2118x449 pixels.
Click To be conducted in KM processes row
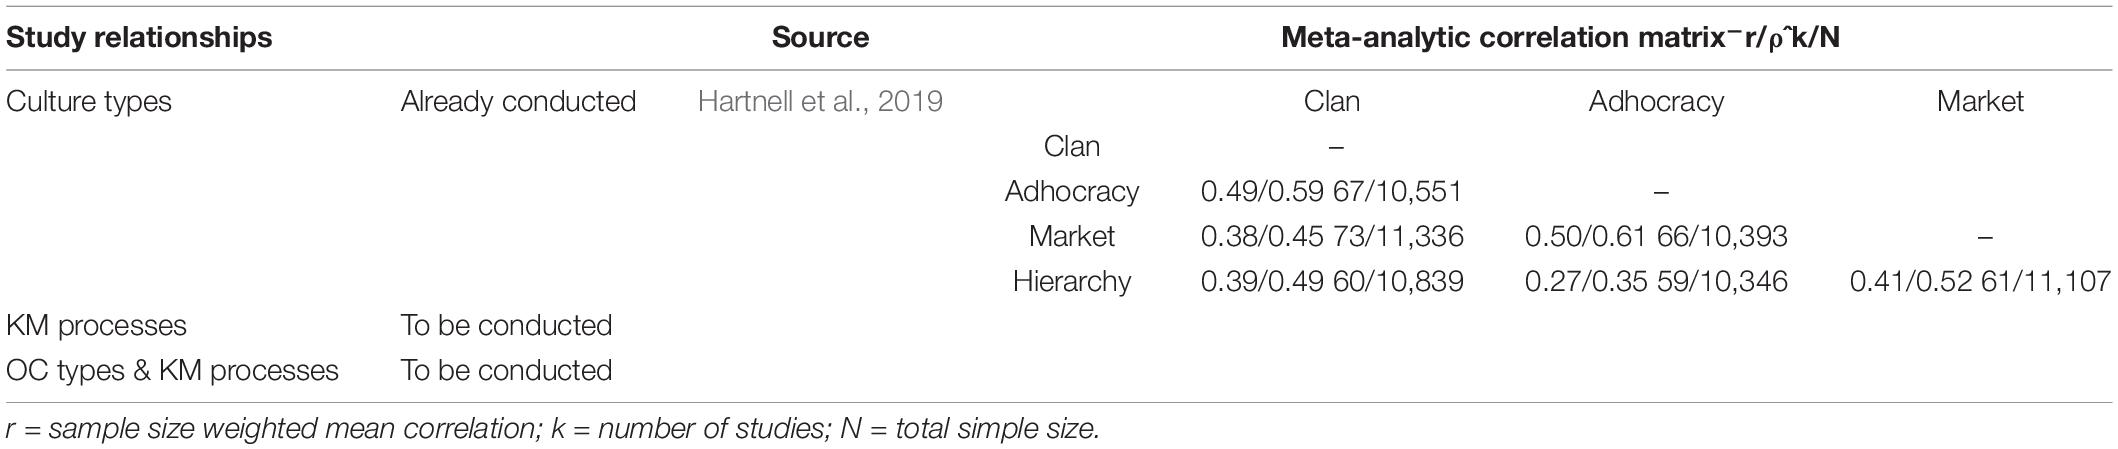506,325
